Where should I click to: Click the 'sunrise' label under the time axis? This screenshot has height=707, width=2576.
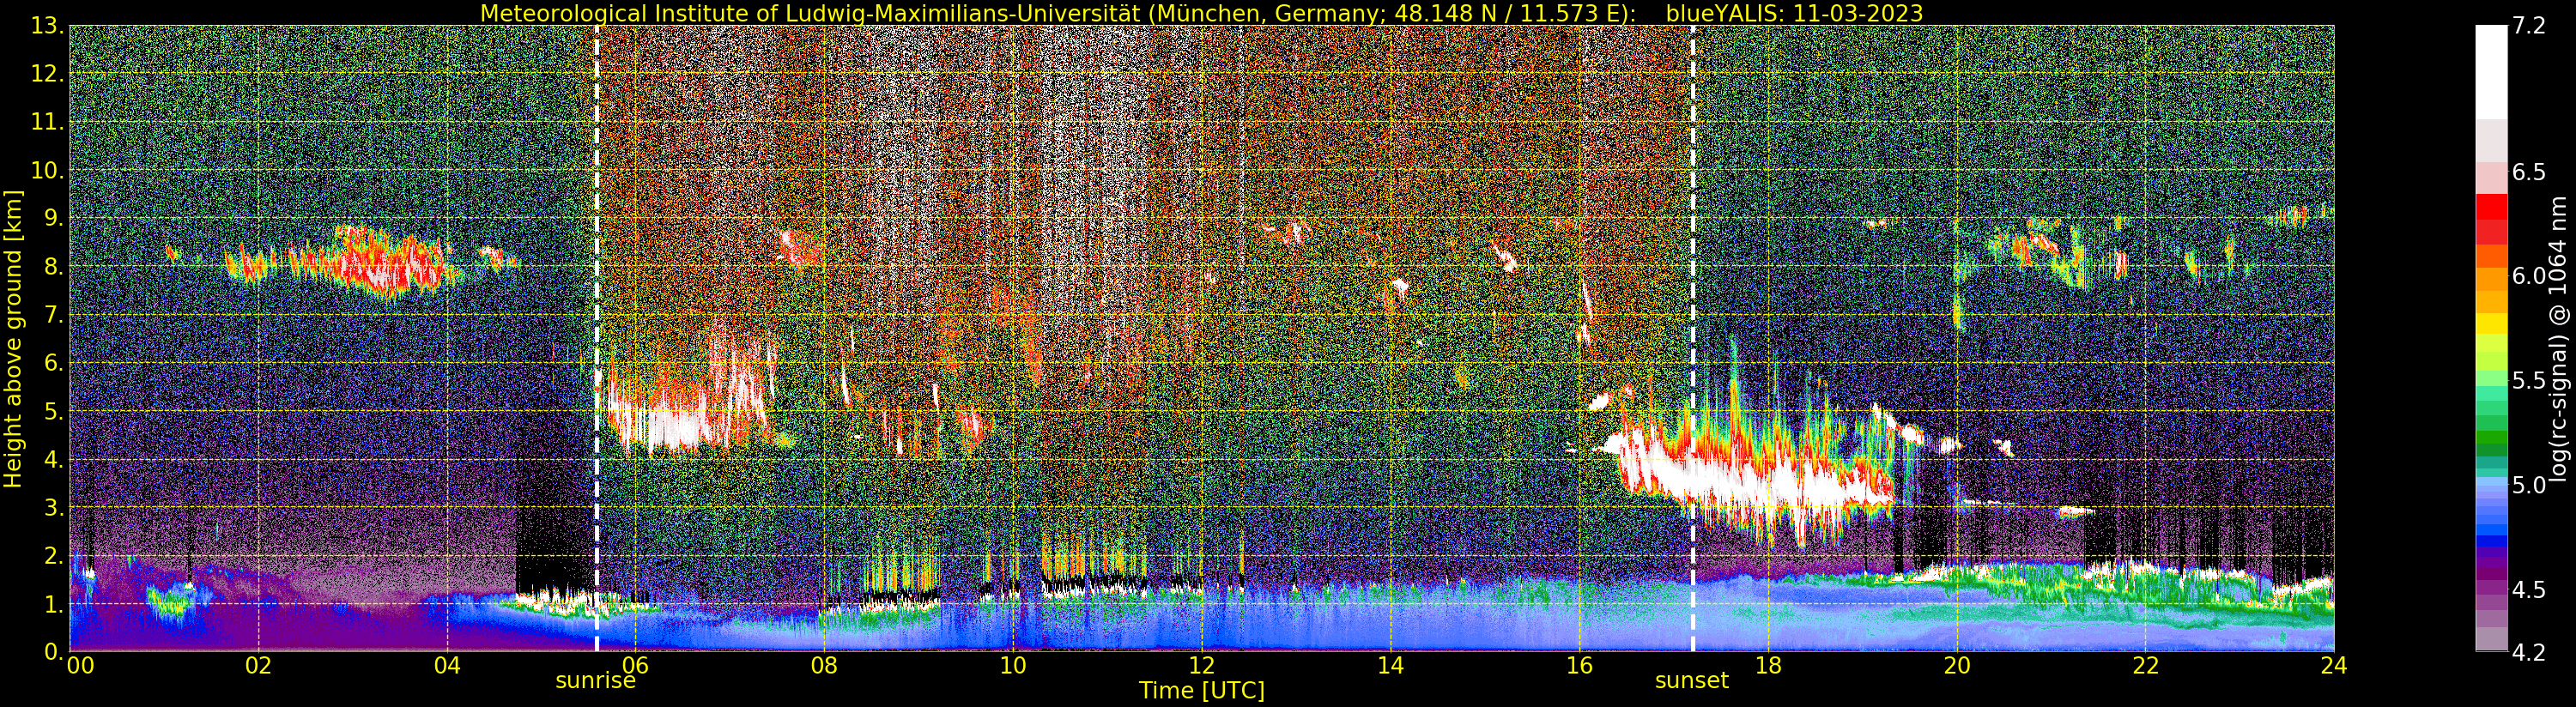click(595, 680)
